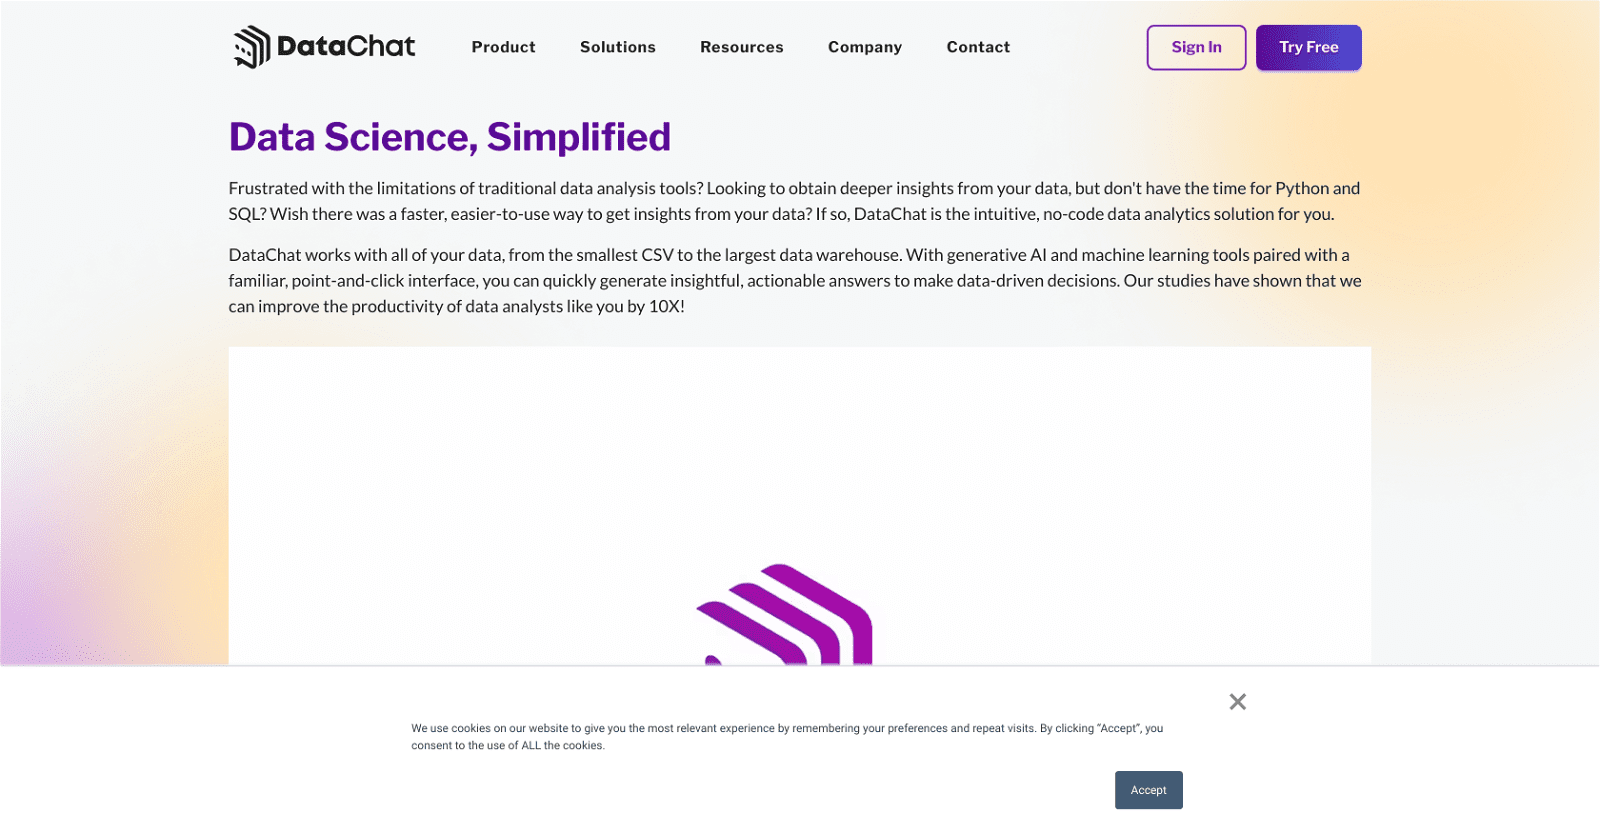Click the "10X!" productivity text
Screen dimensions: 1600x834
666,306
